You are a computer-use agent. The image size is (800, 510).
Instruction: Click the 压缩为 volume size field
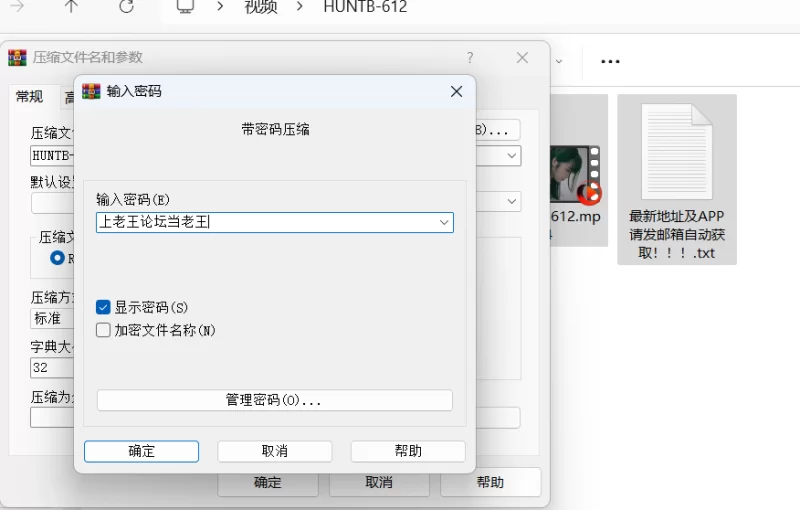53,417
